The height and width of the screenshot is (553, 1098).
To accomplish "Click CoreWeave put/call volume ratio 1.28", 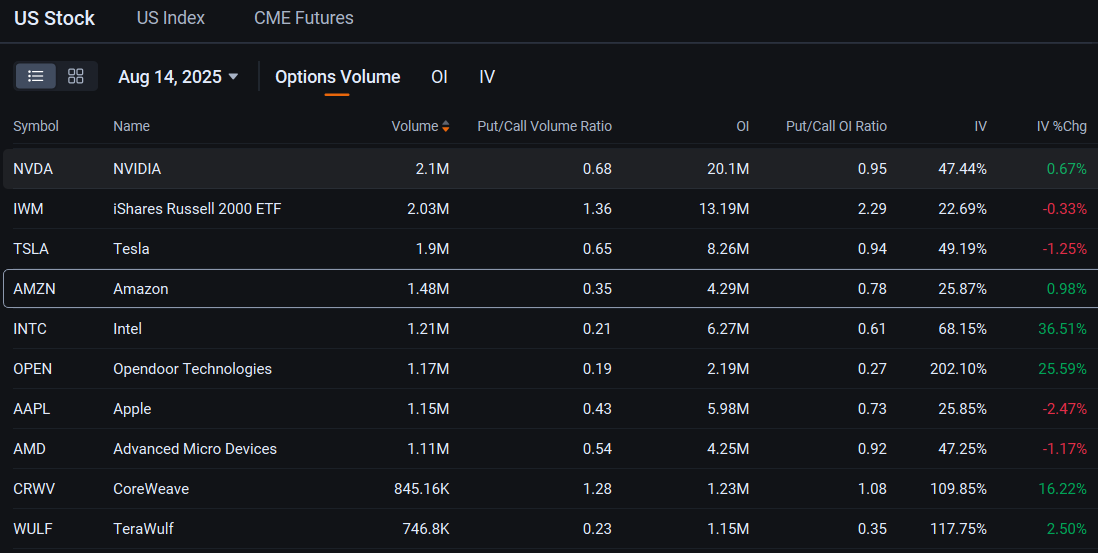I will click(x=597, y=488).
